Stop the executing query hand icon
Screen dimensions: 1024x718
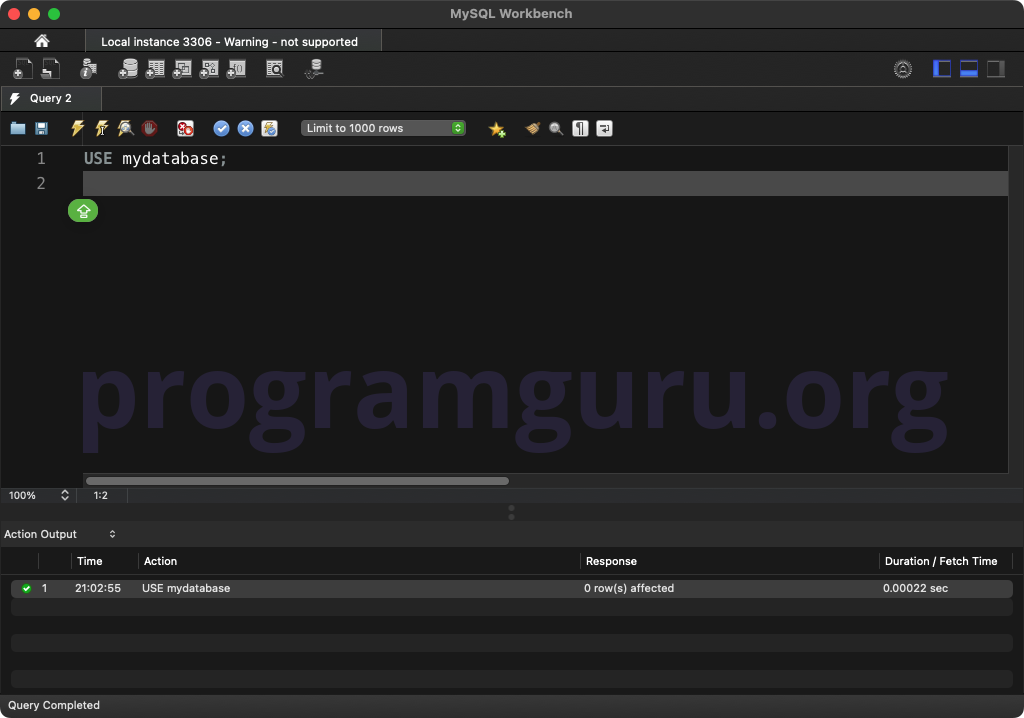pos(150,128)
